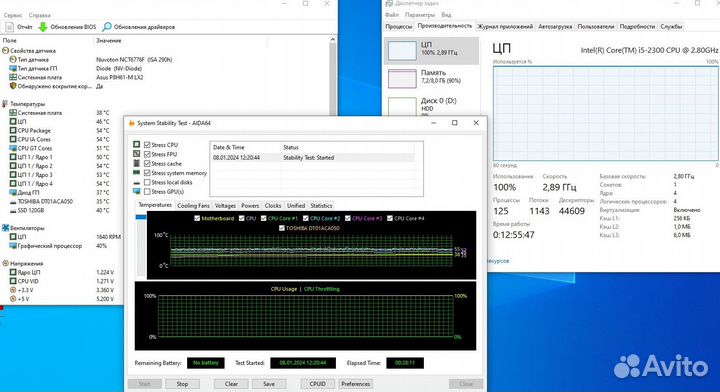Open the Параметры menu in Task Manager

[x=420, y=15]
